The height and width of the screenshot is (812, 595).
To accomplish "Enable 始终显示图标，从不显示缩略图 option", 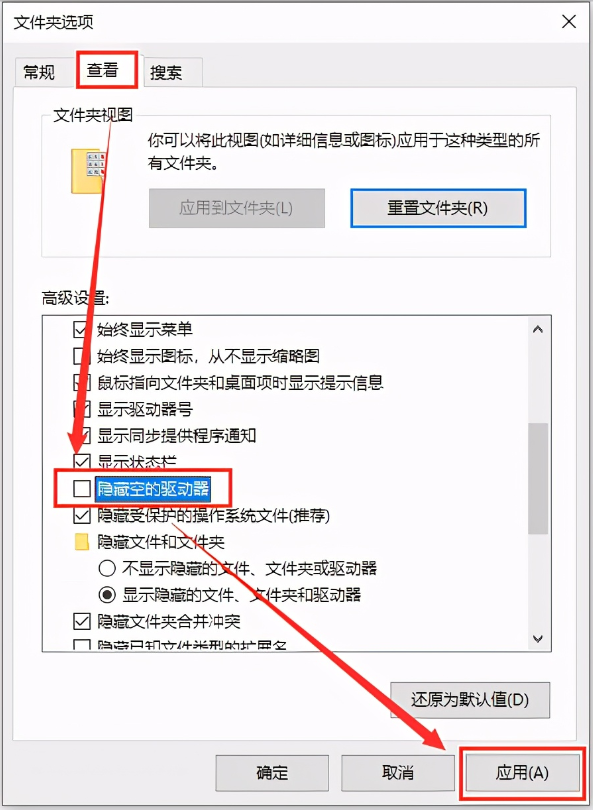I will 81,356.
